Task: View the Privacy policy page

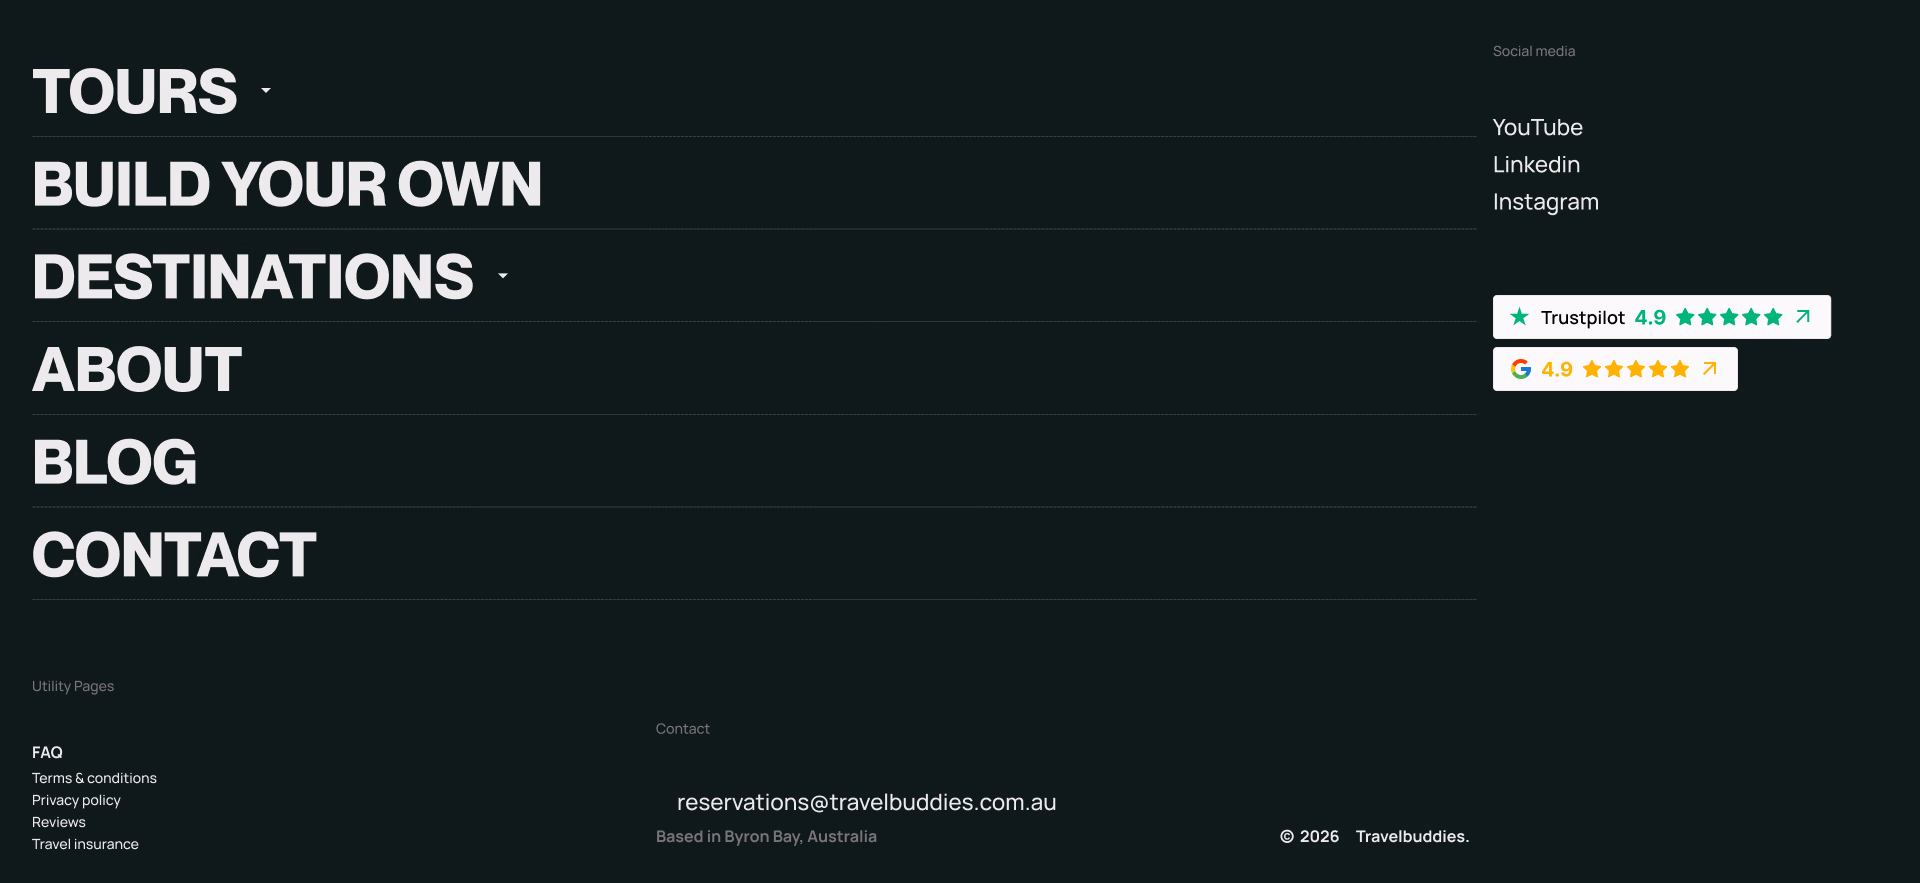Action: point(76,800)
